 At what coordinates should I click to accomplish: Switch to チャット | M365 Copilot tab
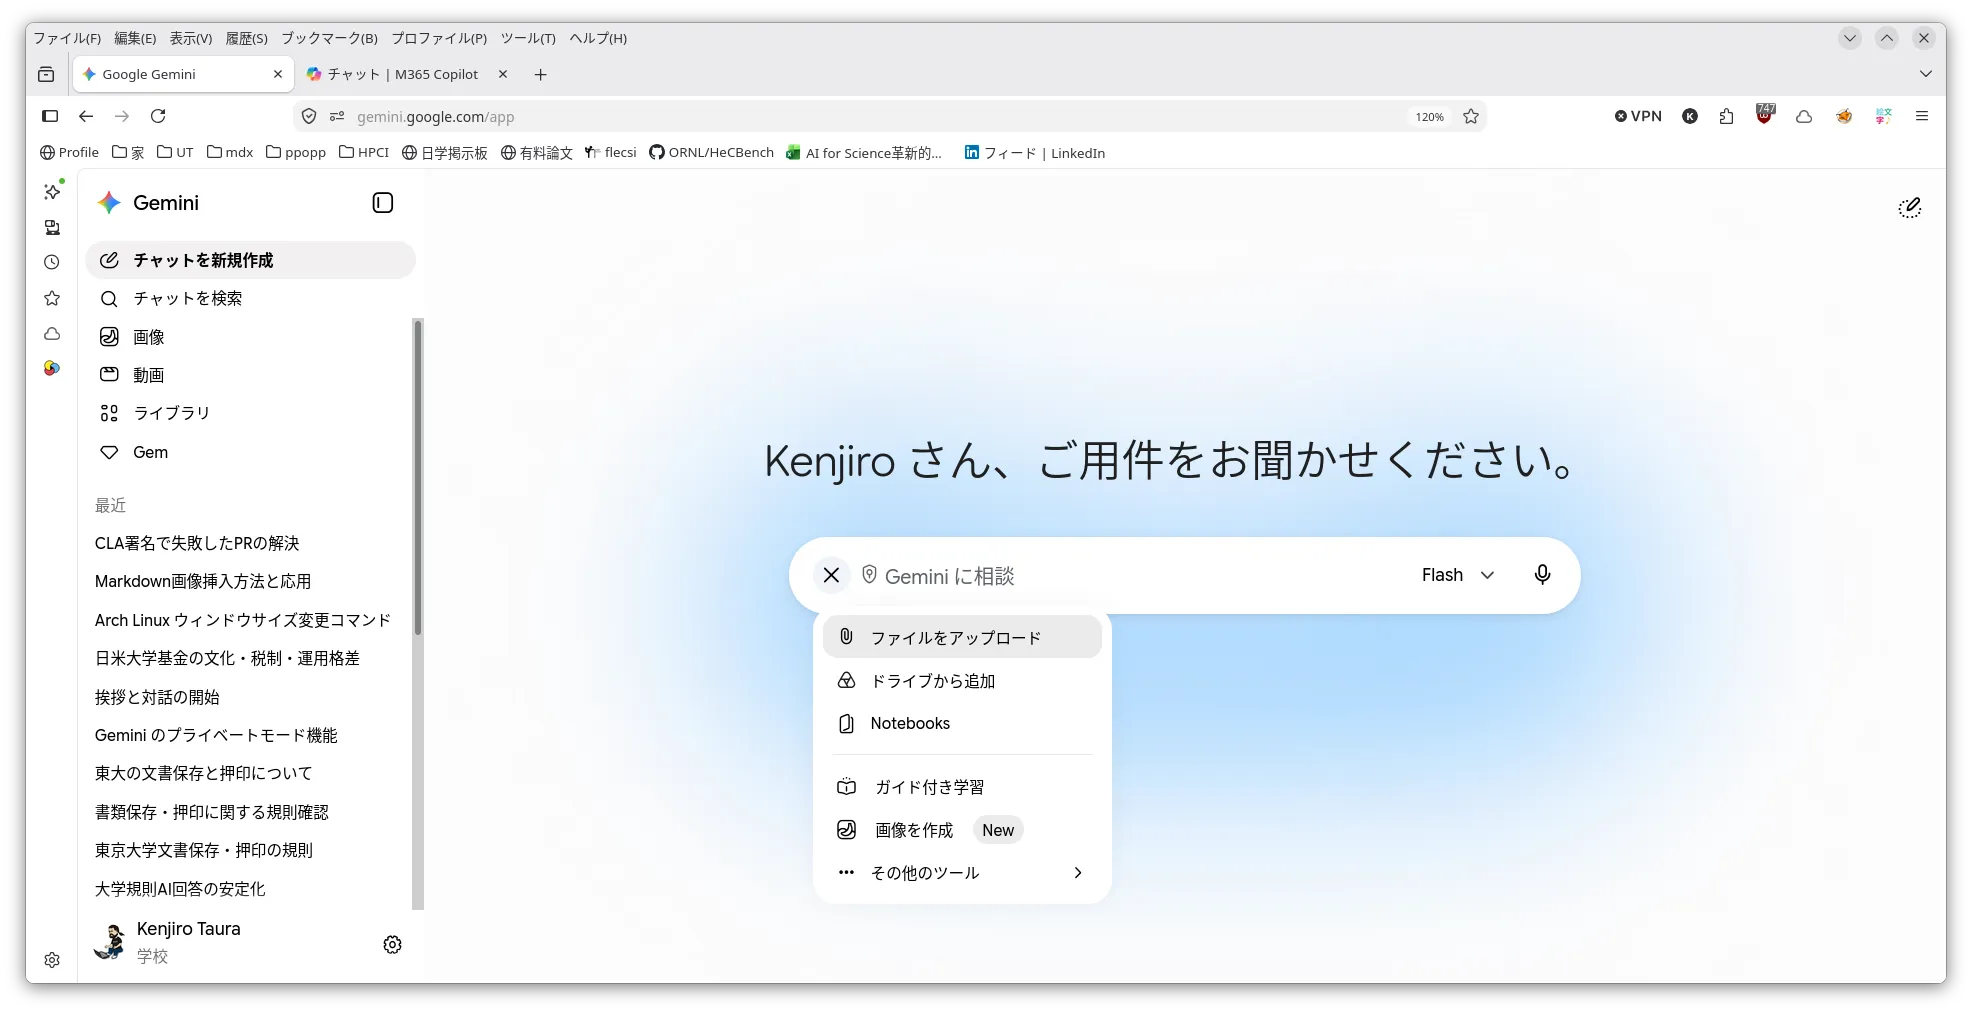pos(405,74)
